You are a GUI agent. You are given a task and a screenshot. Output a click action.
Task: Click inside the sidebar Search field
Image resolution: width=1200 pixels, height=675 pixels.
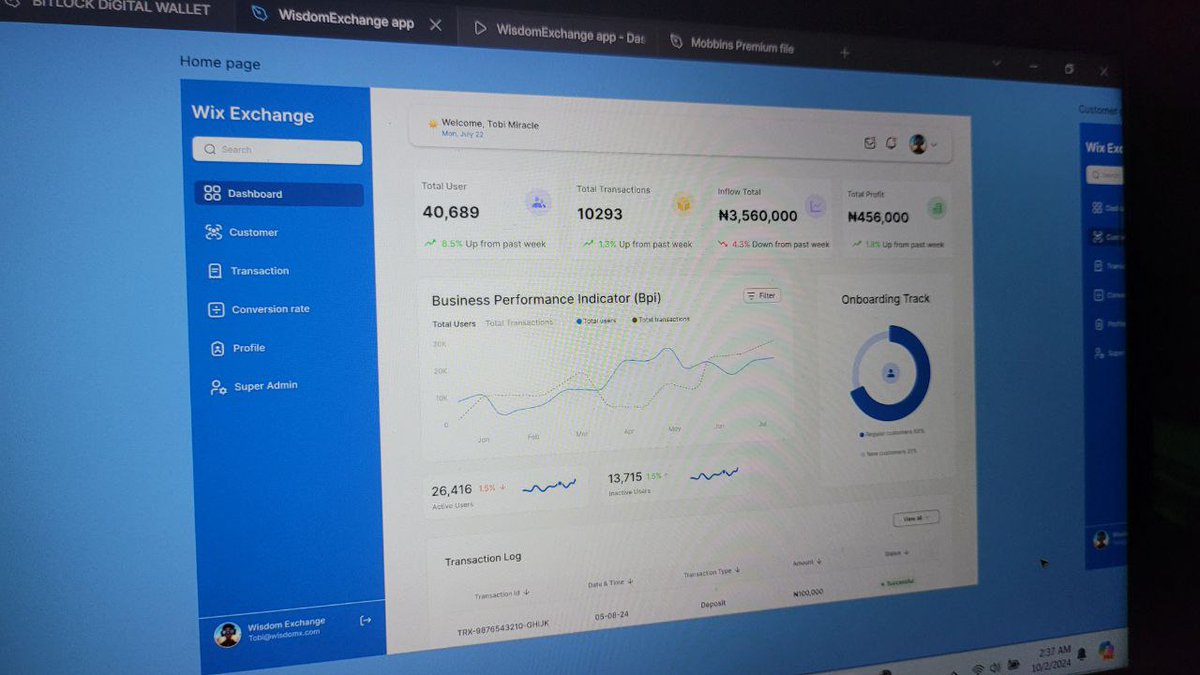[277, 151]
